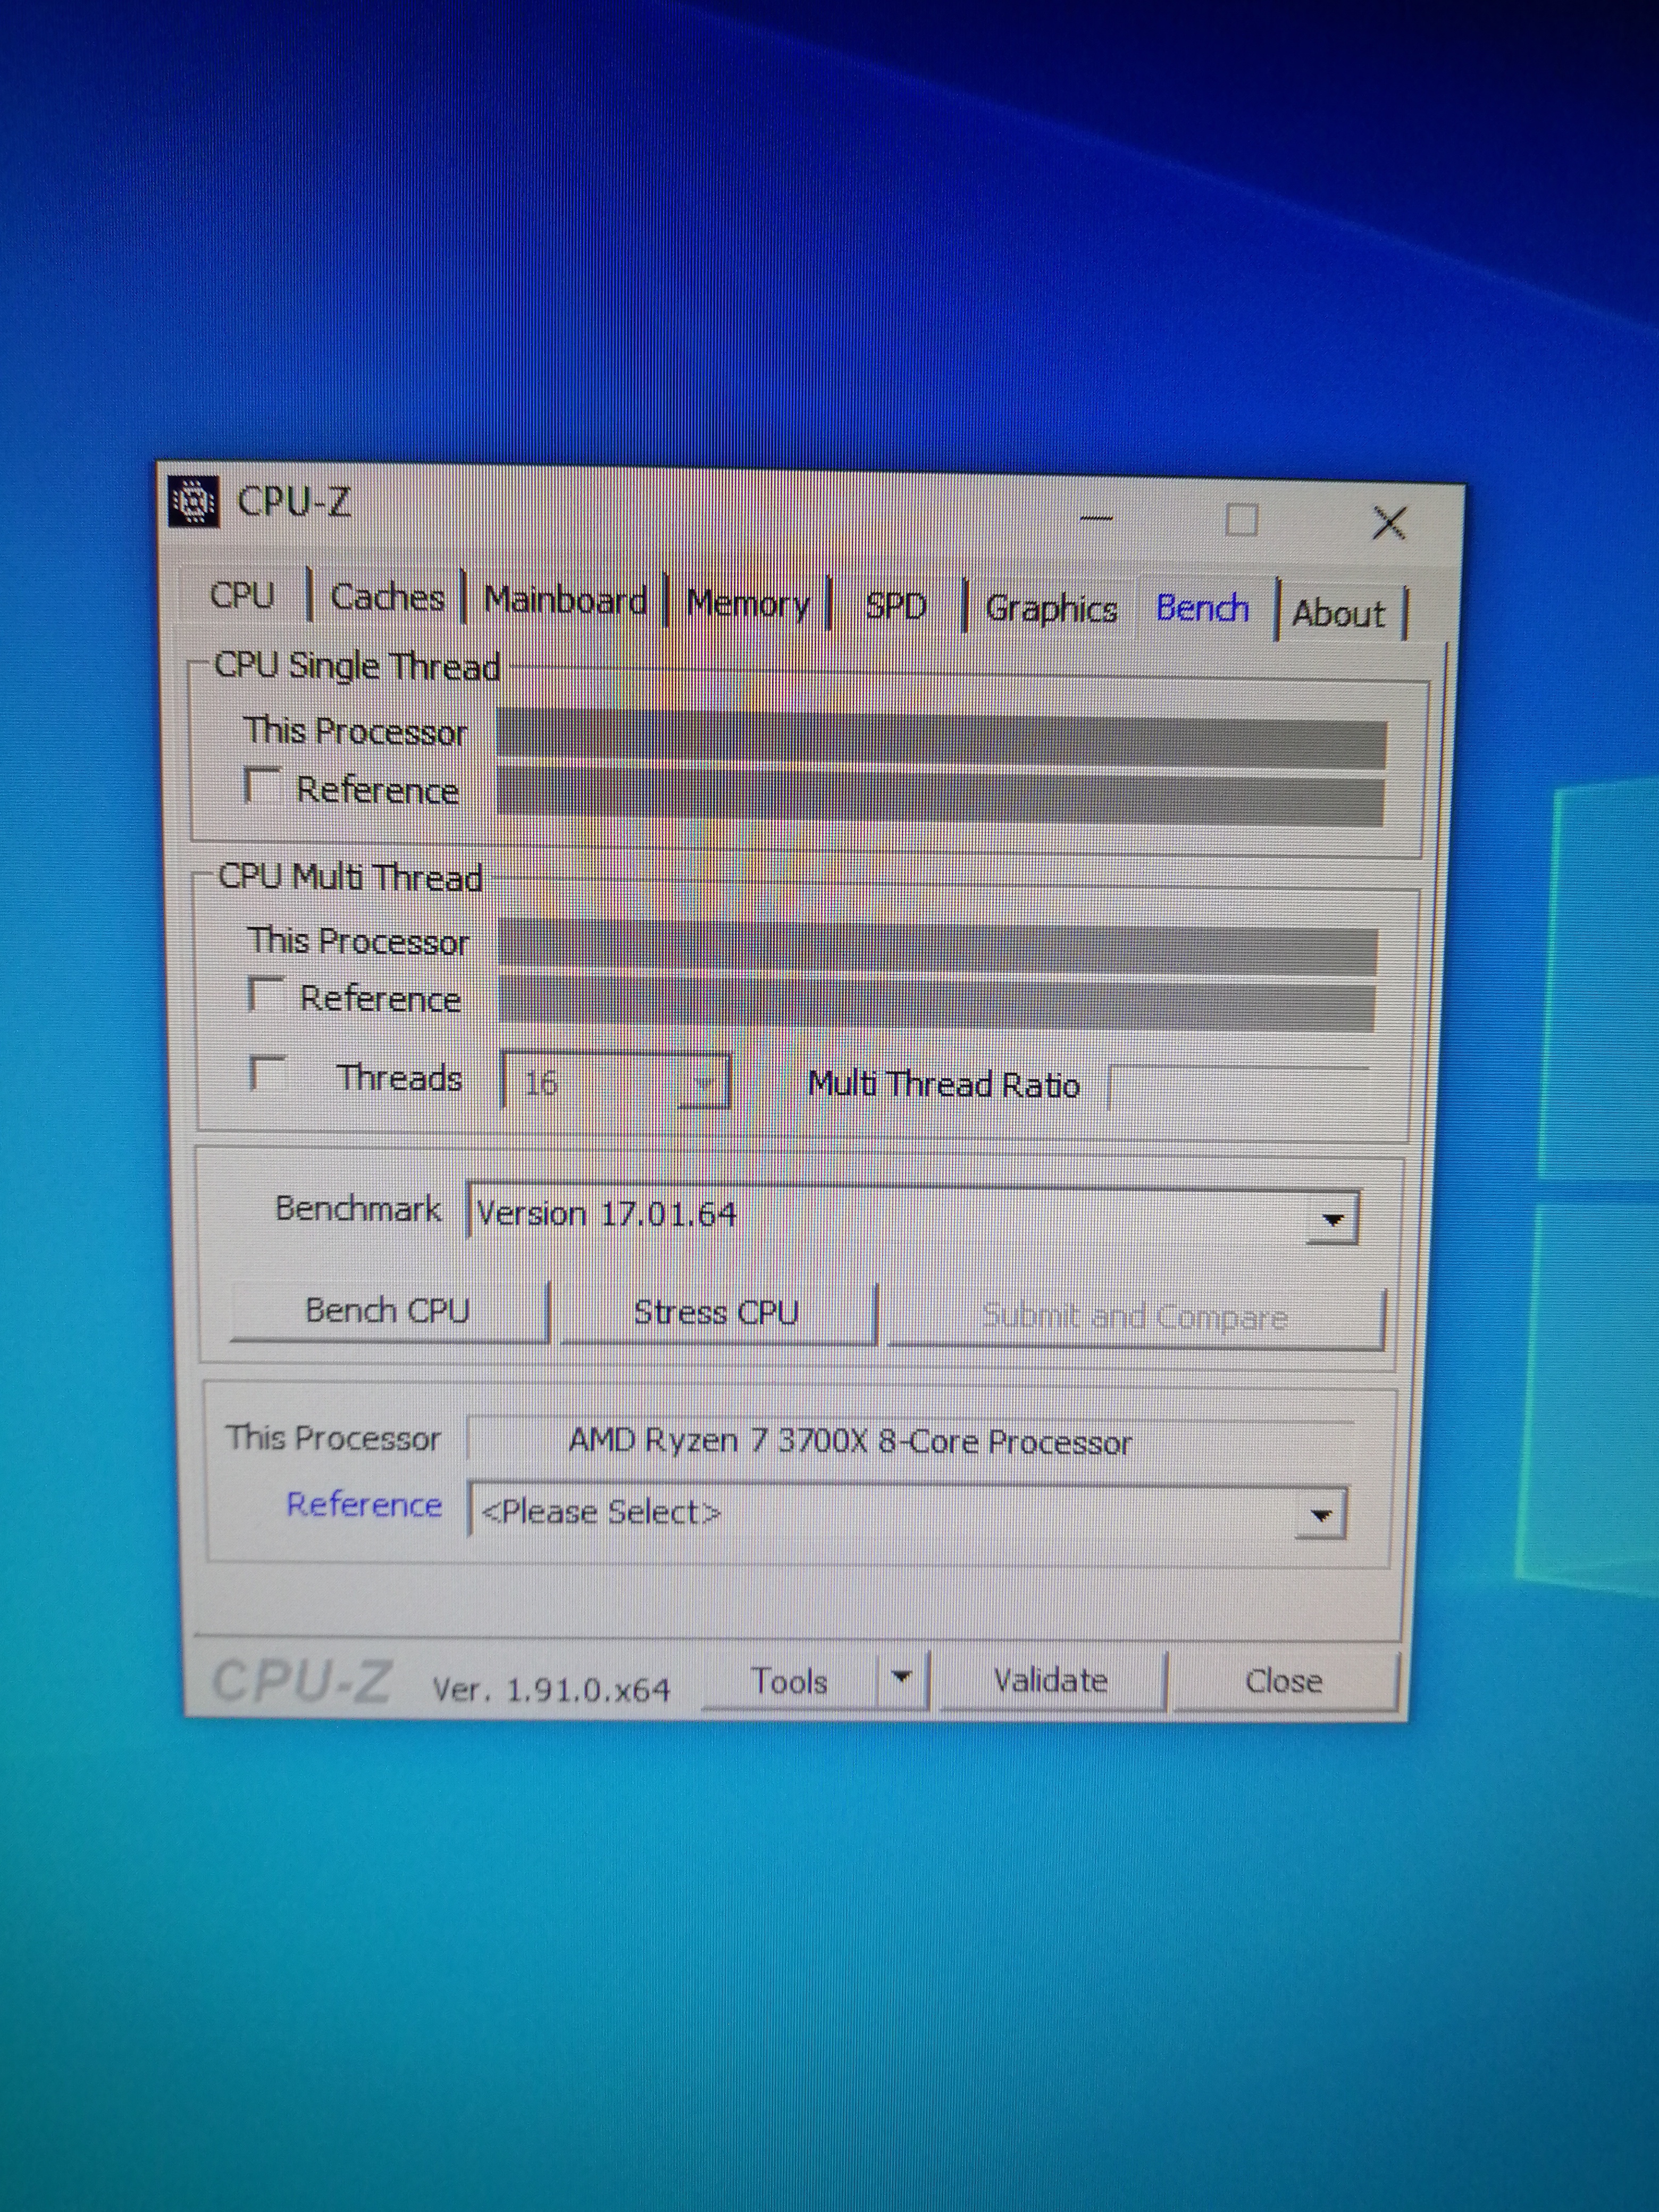
Task: Click the Bench CPU button
Action: pyautogui.click(x=388, y=1310)
